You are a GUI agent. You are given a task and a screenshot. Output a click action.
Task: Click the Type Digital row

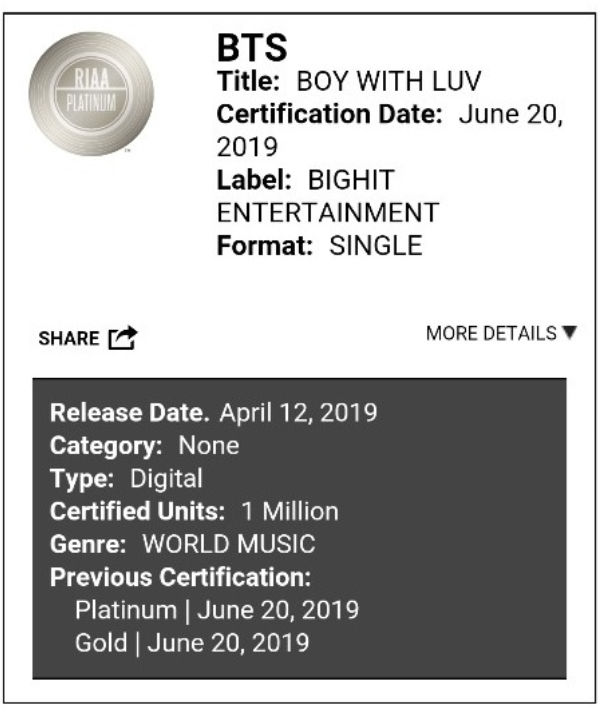click(127, 478)
